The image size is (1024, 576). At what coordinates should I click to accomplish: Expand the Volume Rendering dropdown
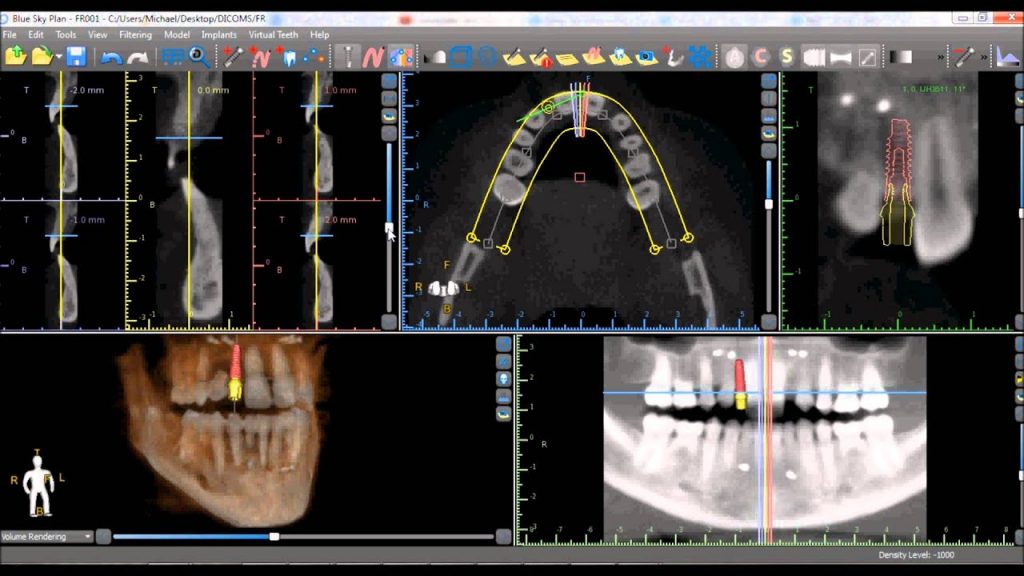pos(88,537)
